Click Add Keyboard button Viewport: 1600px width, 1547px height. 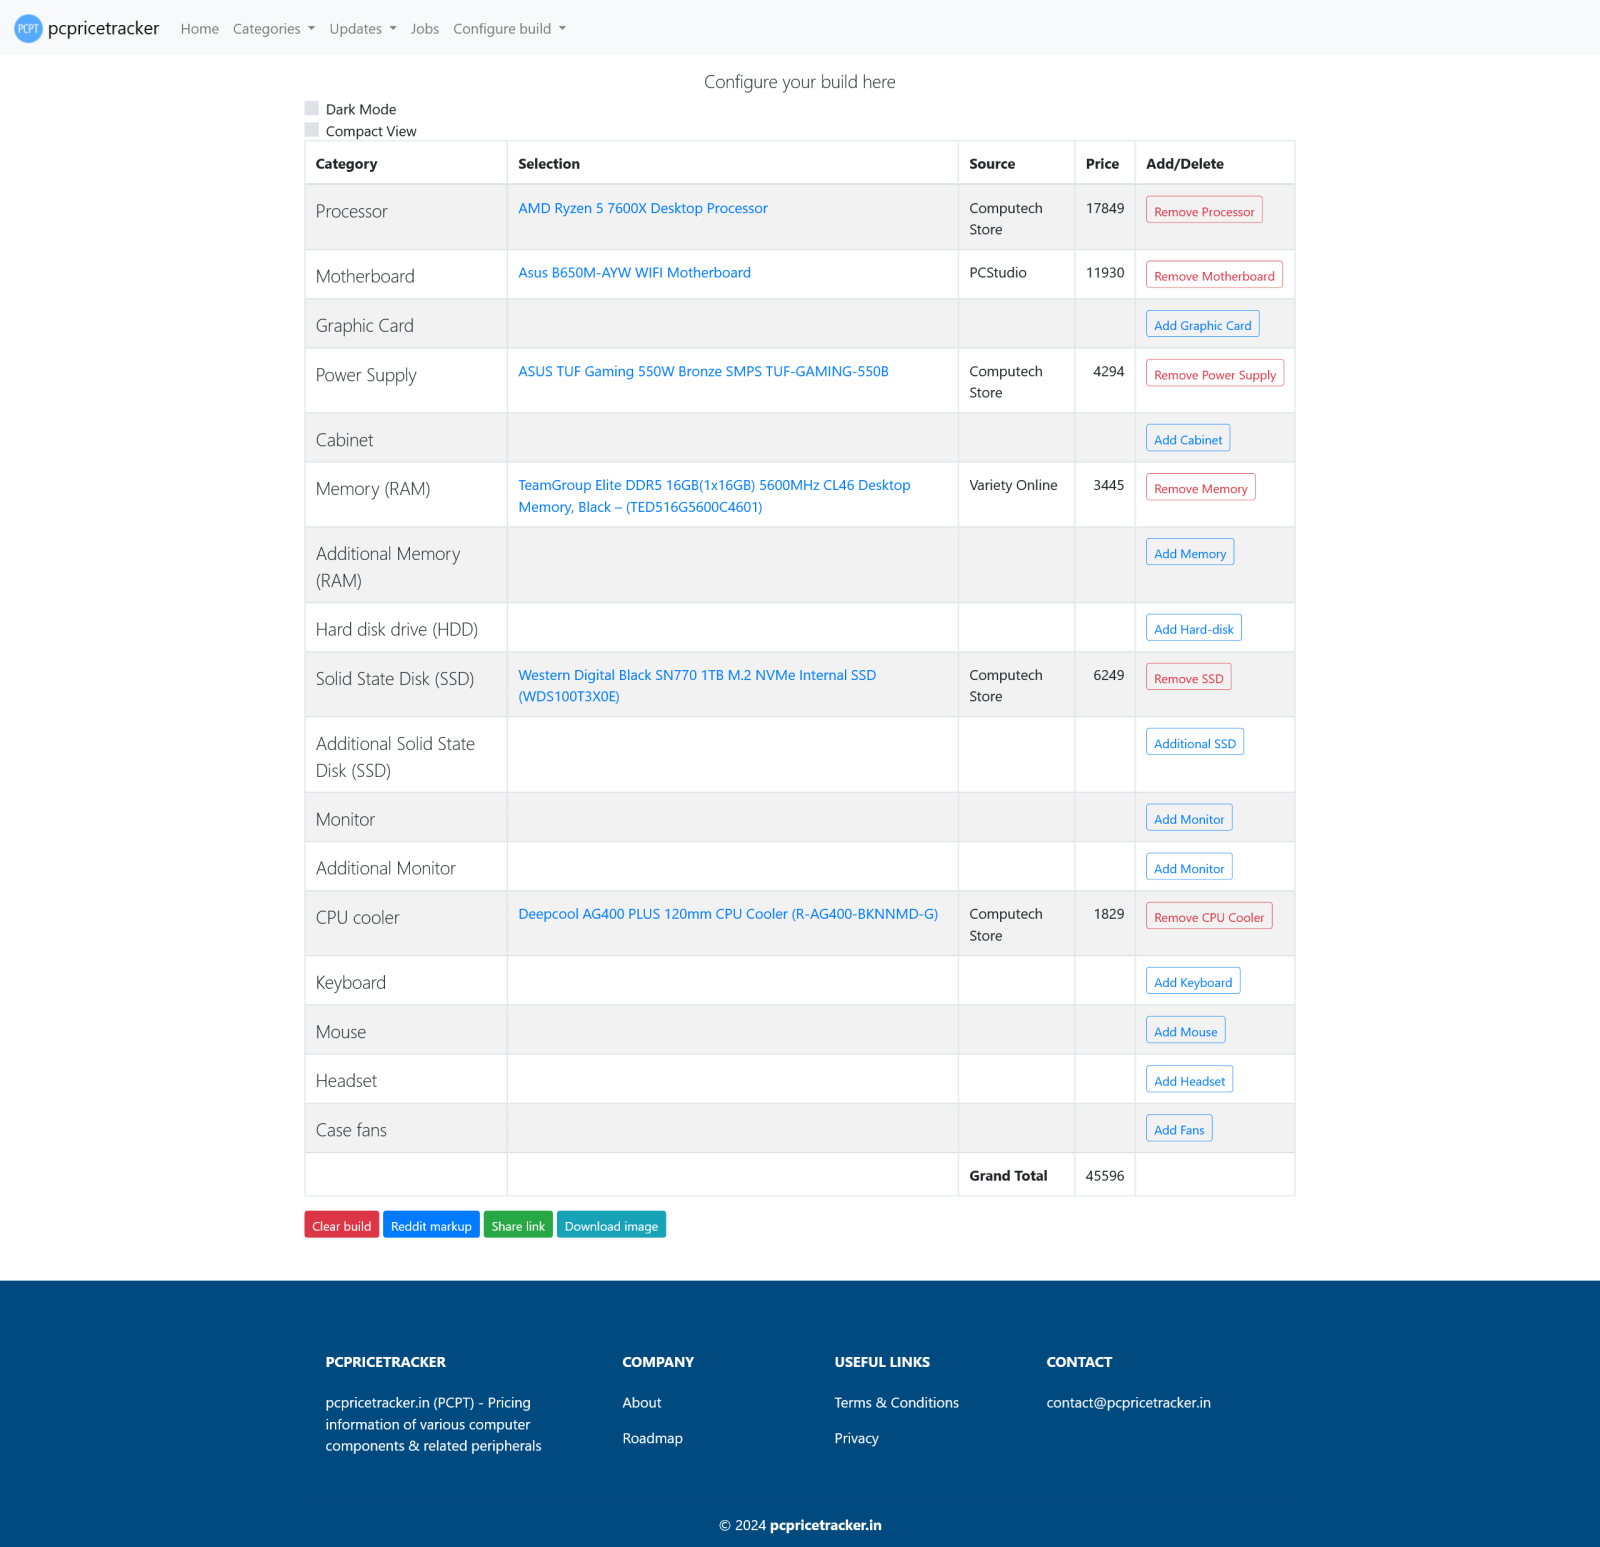[1193, 981]
